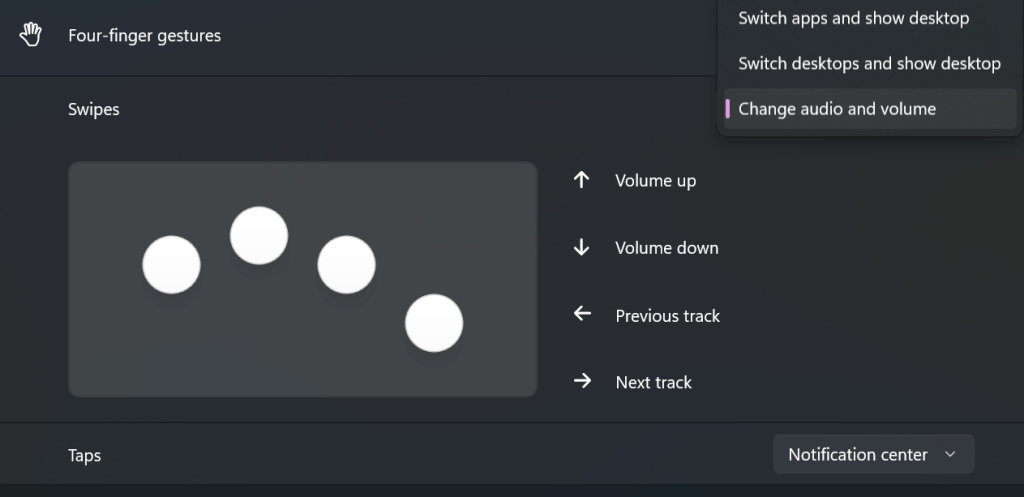Collapse the Four-finger gestures section header
Screen dimensions: 1024x497
coord(350,36)
